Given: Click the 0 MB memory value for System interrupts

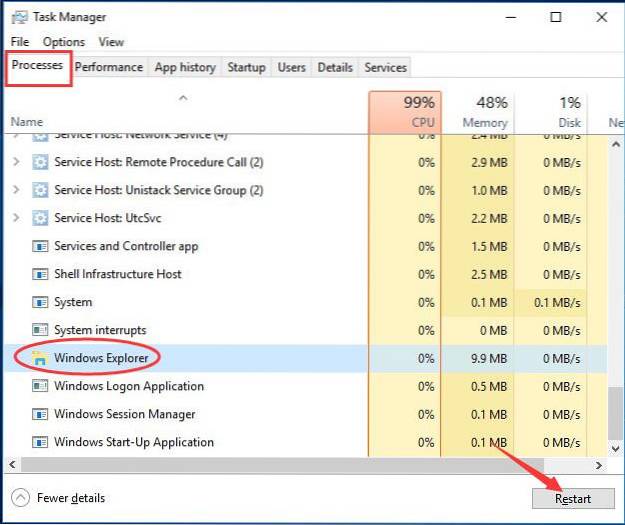Looking at the screenshot, I should pyautogui.click(x=493, y=330).
